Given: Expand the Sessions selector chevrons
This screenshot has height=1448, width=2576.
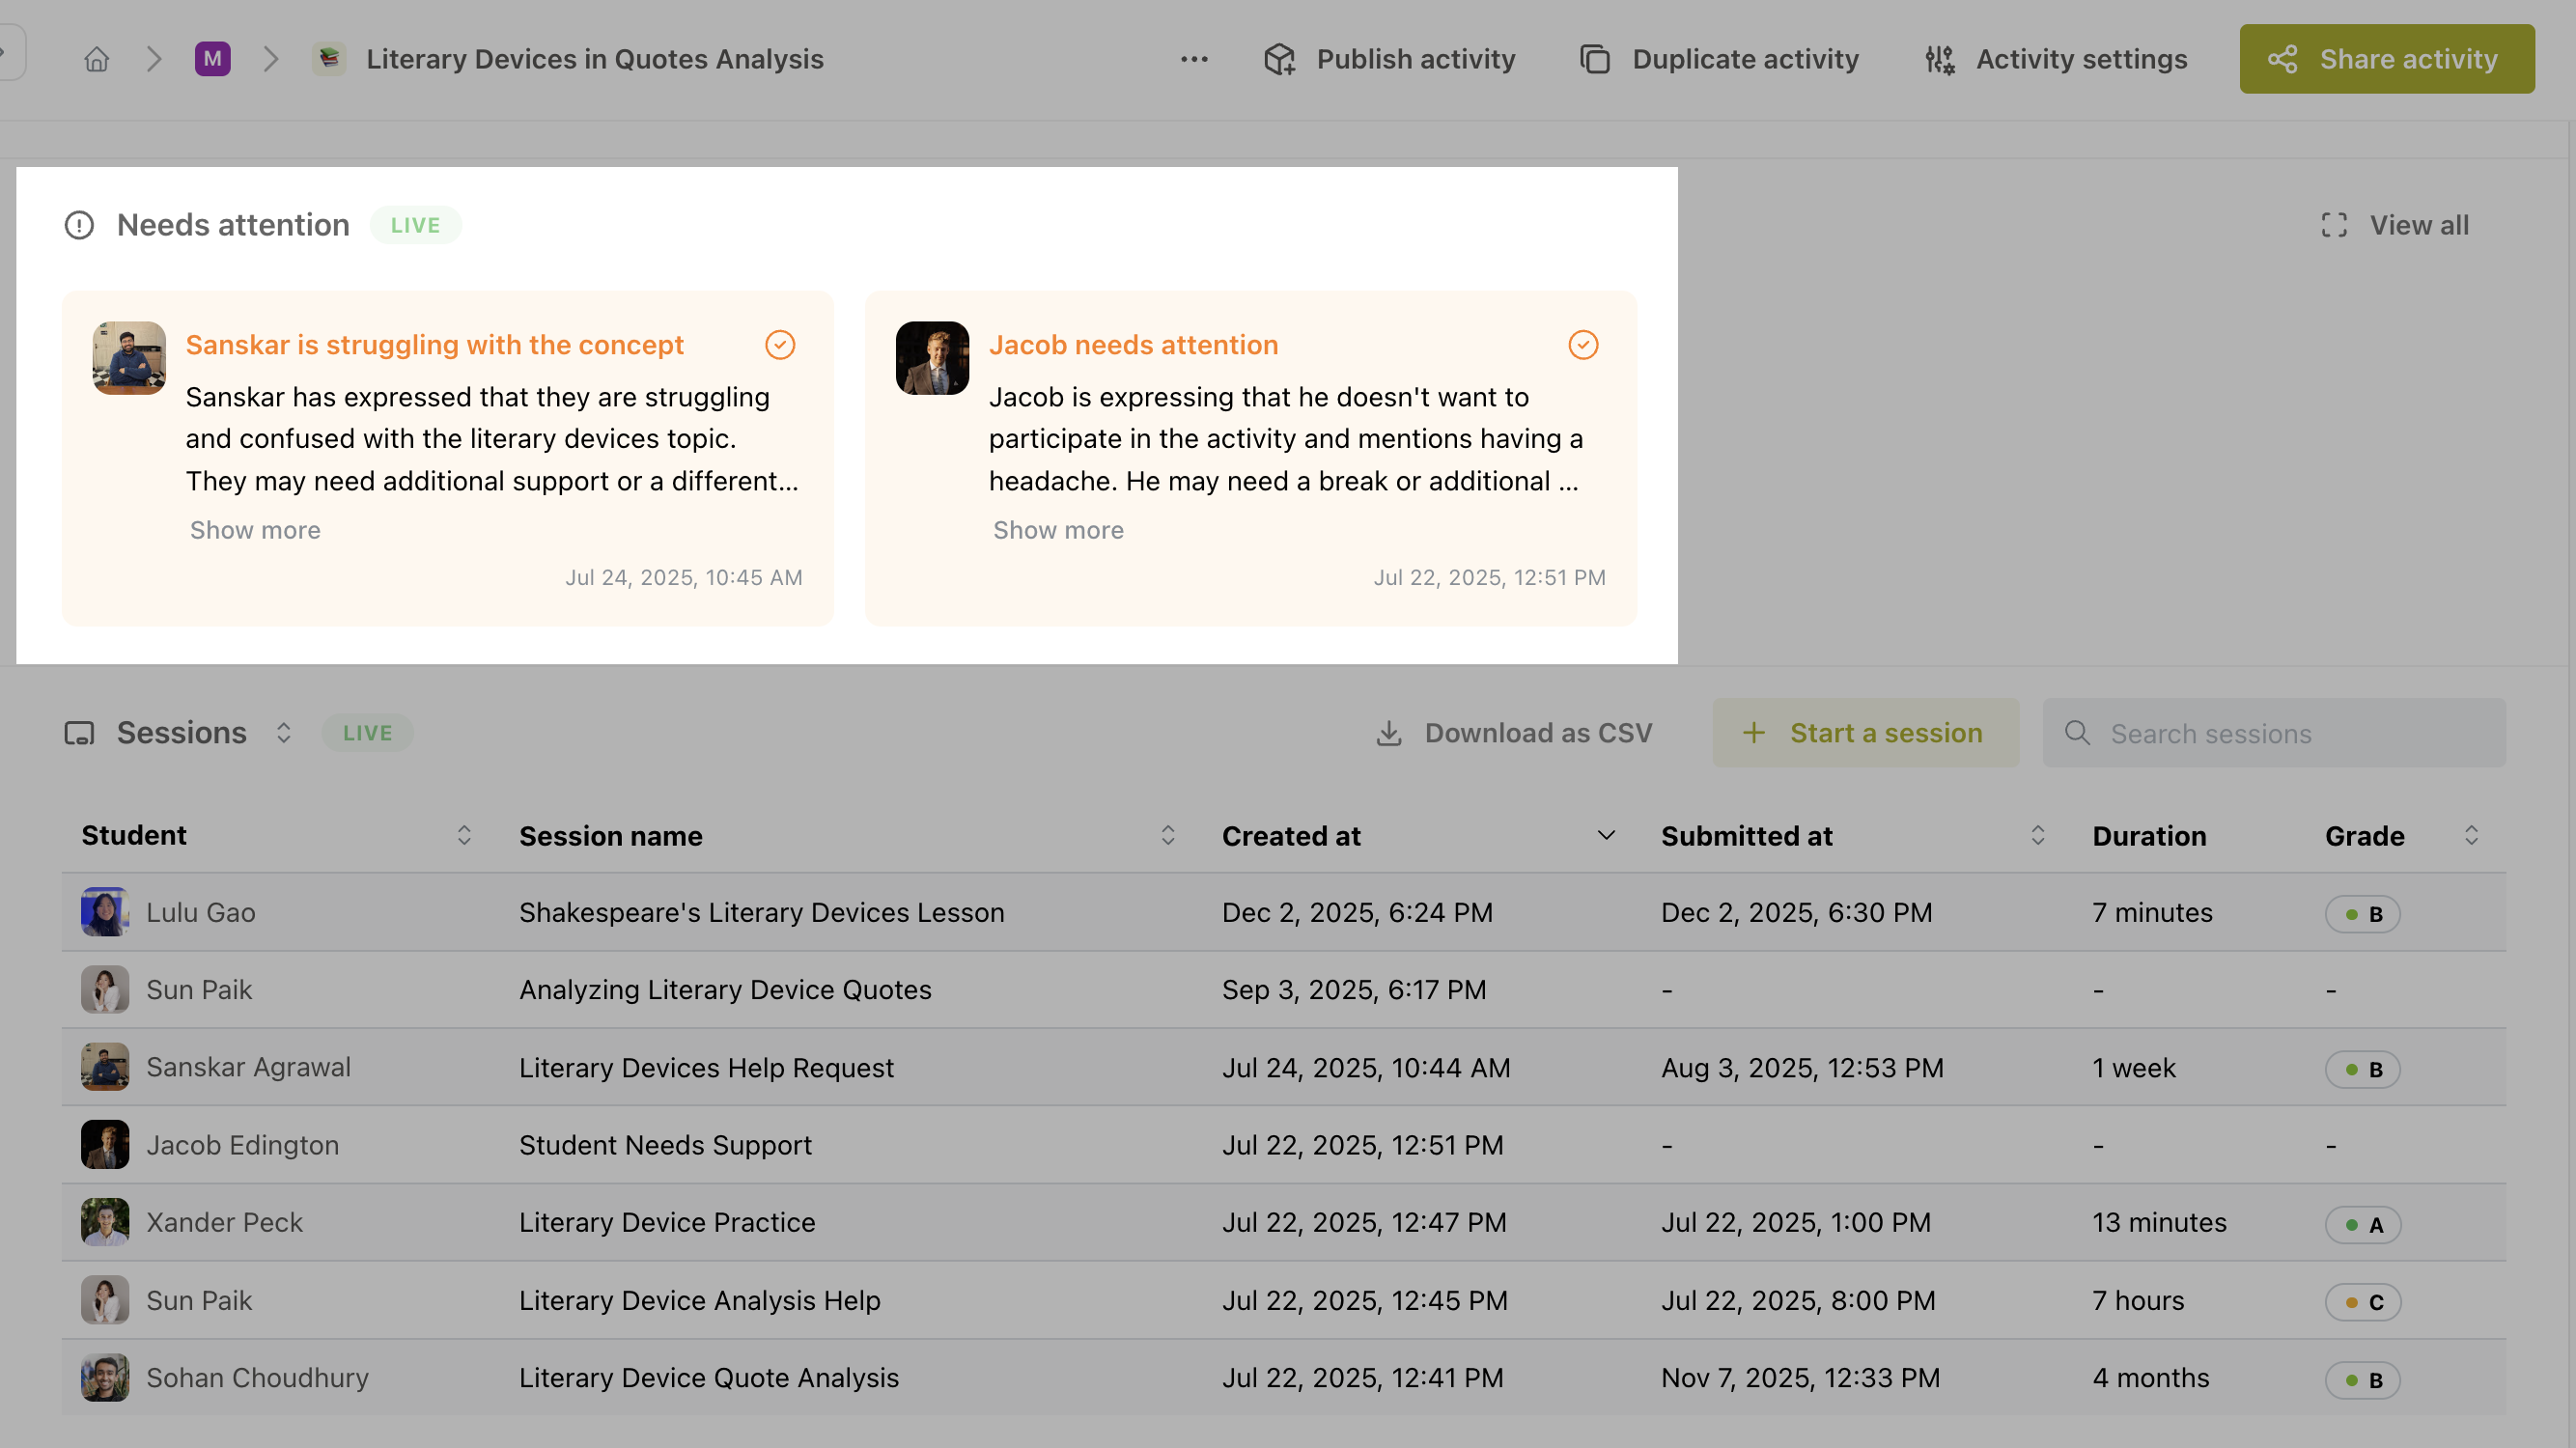Looking at the screenshot, I should 284,733.
